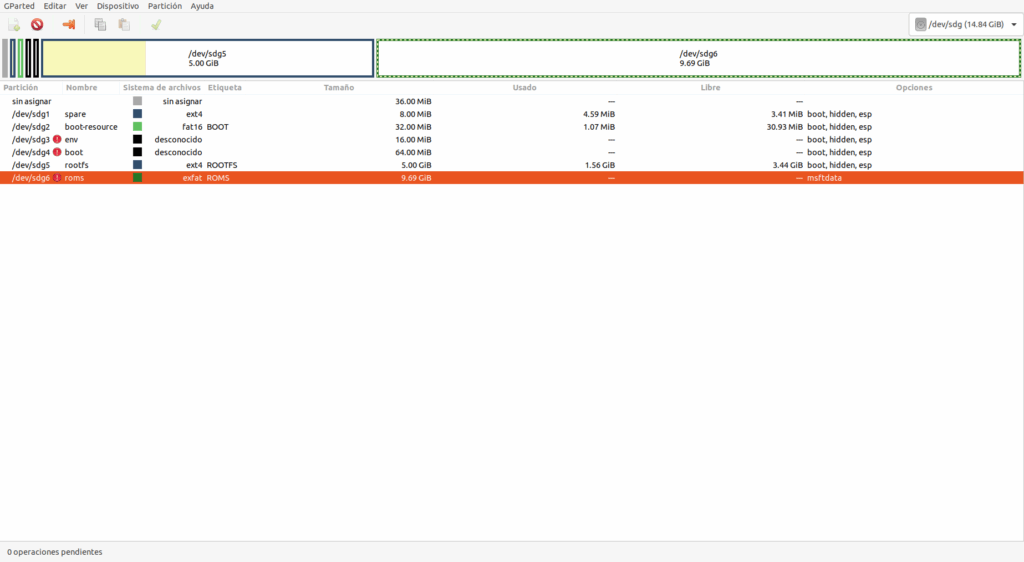The width and height of the screenshot is (1024, 562).
Task: Click the orange Resize/Move partition icon
Action: (69, 24)
